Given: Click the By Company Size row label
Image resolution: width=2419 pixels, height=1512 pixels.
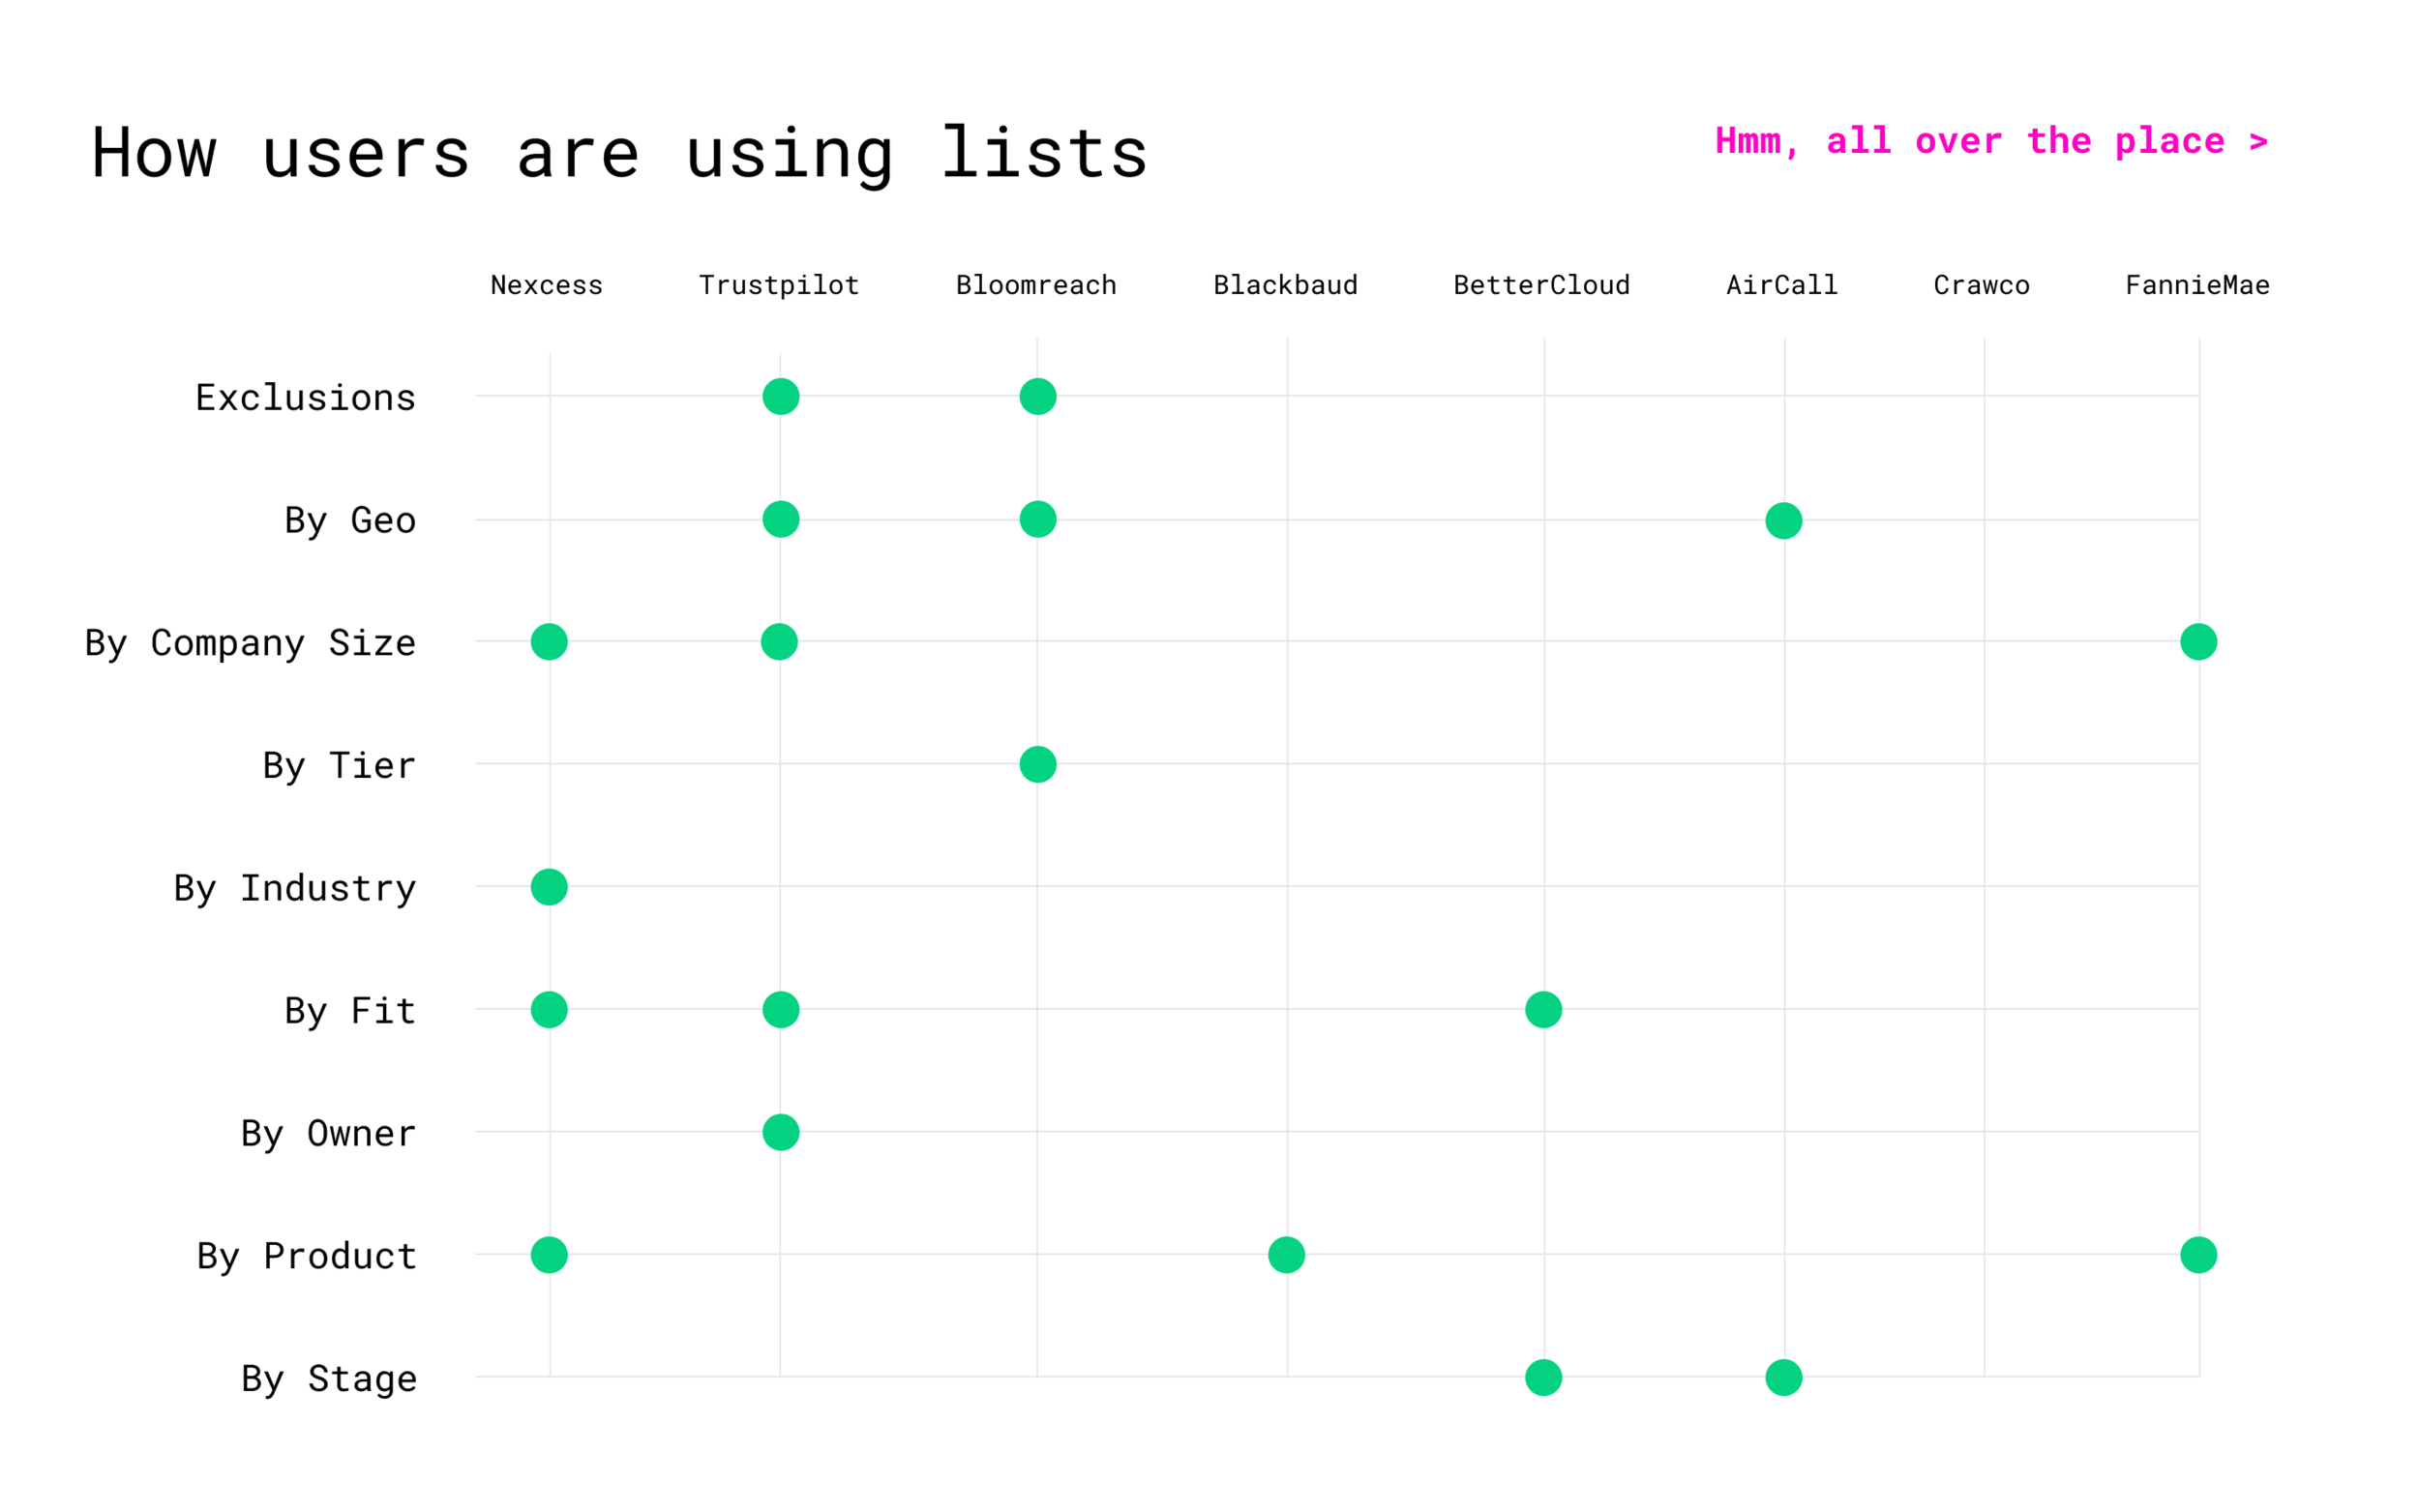Looking at the screenshot, I should 250,642.
